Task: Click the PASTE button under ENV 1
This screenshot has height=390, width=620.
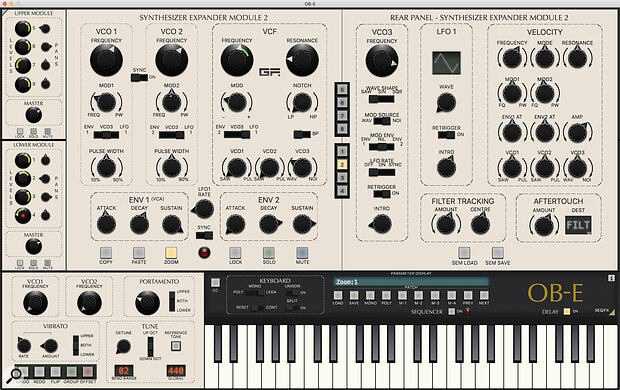Action: (x=139, y=252)
